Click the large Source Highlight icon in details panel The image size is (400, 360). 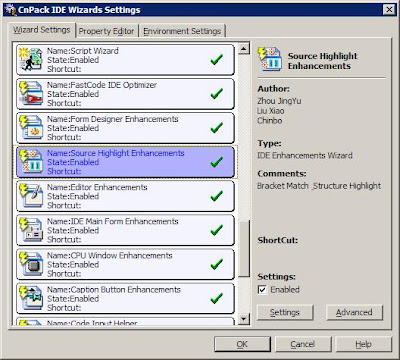(x=270, y=59)
